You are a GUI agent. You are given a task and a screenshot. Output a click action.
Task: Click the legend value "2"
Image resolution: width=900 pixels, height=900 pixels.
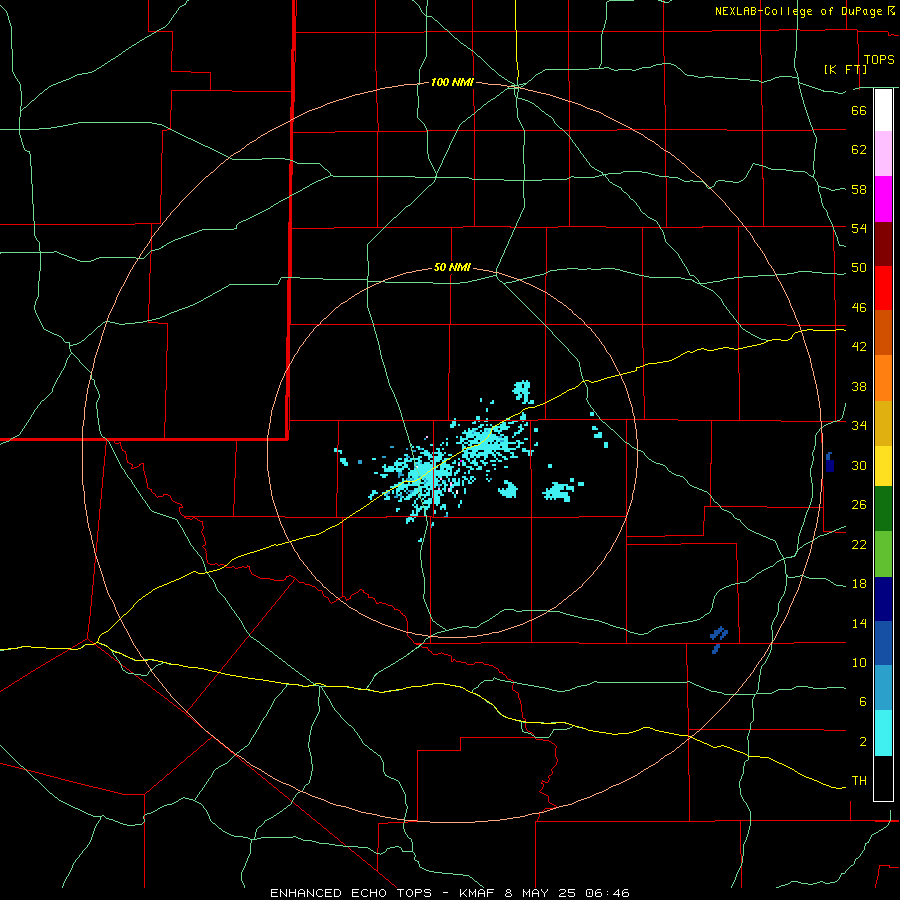tap(862, 742)
